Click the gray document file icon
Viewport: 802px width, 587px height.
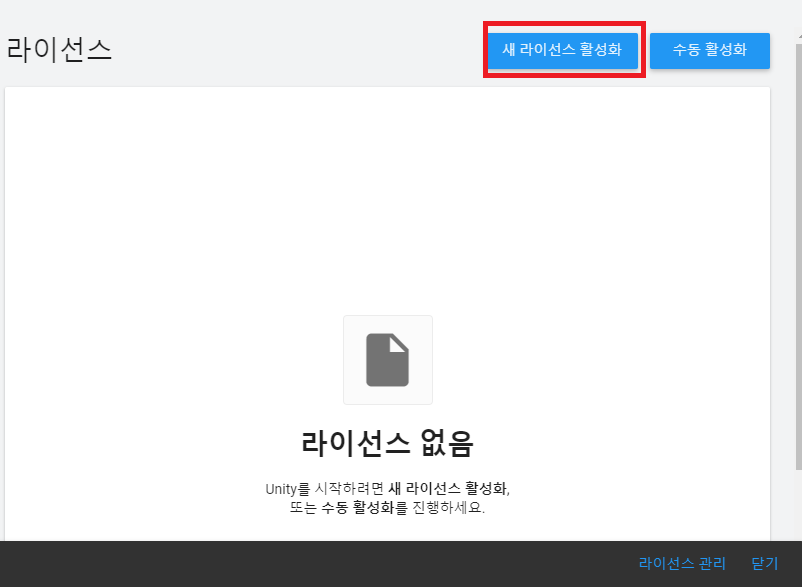387,360
